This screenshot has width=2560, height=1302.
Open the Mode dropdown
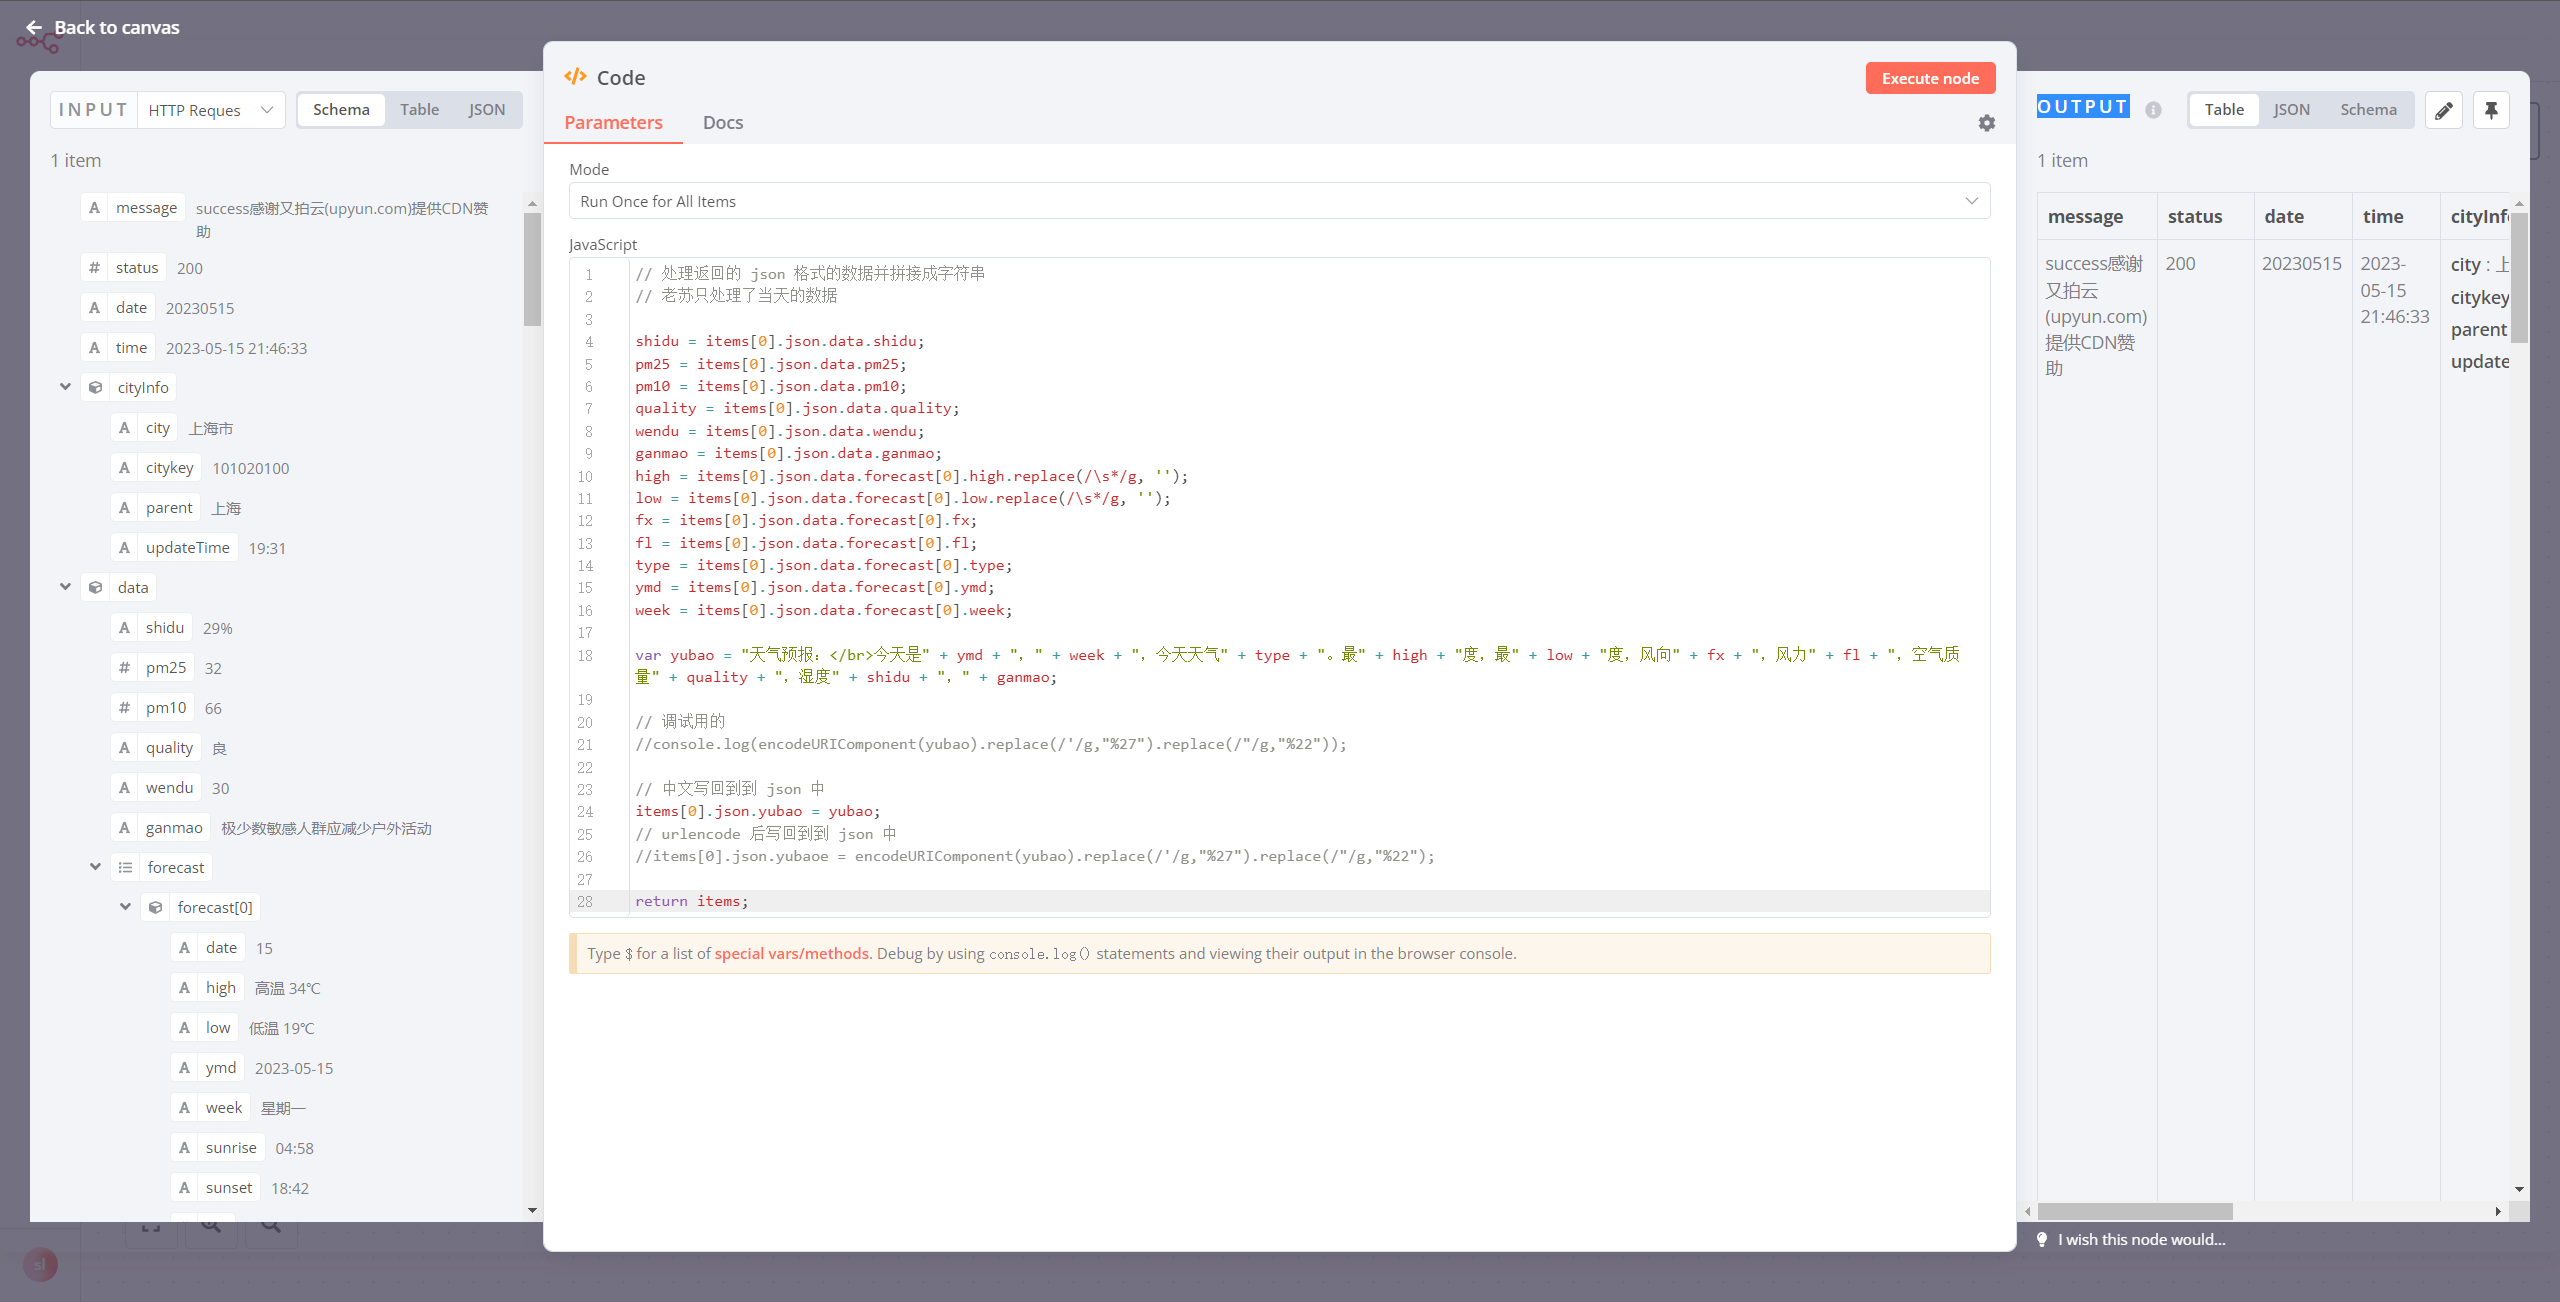tap(1279, 201)
